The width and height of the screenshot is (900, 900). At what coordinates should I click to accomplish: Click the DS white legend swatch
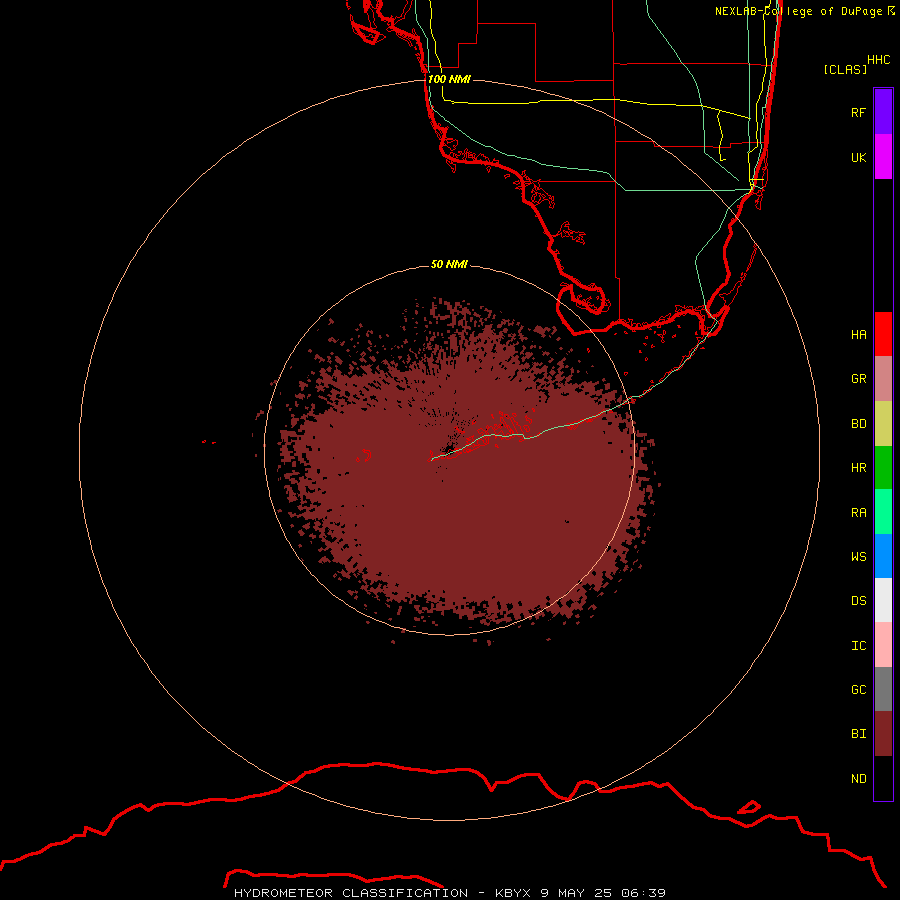tap(883, 600)
